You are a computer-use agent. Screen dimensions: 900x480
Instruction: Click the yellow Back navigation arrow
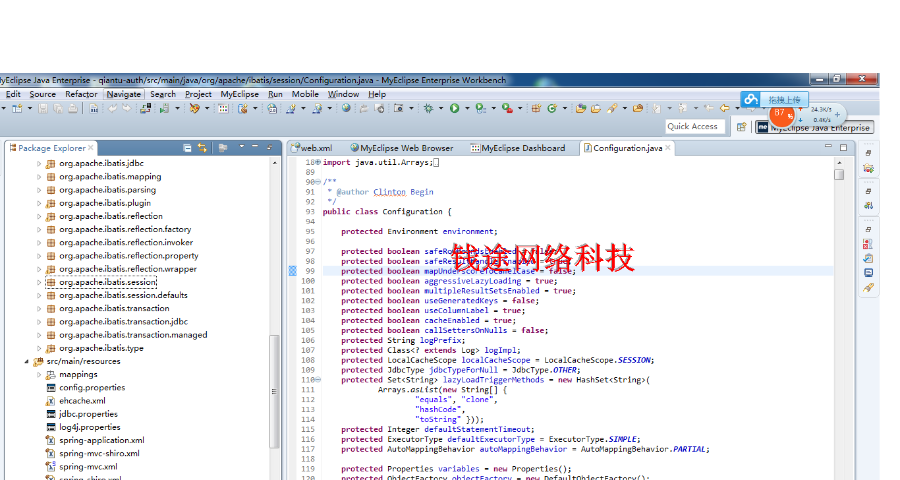pyautogui.click(x=725, y=108)
